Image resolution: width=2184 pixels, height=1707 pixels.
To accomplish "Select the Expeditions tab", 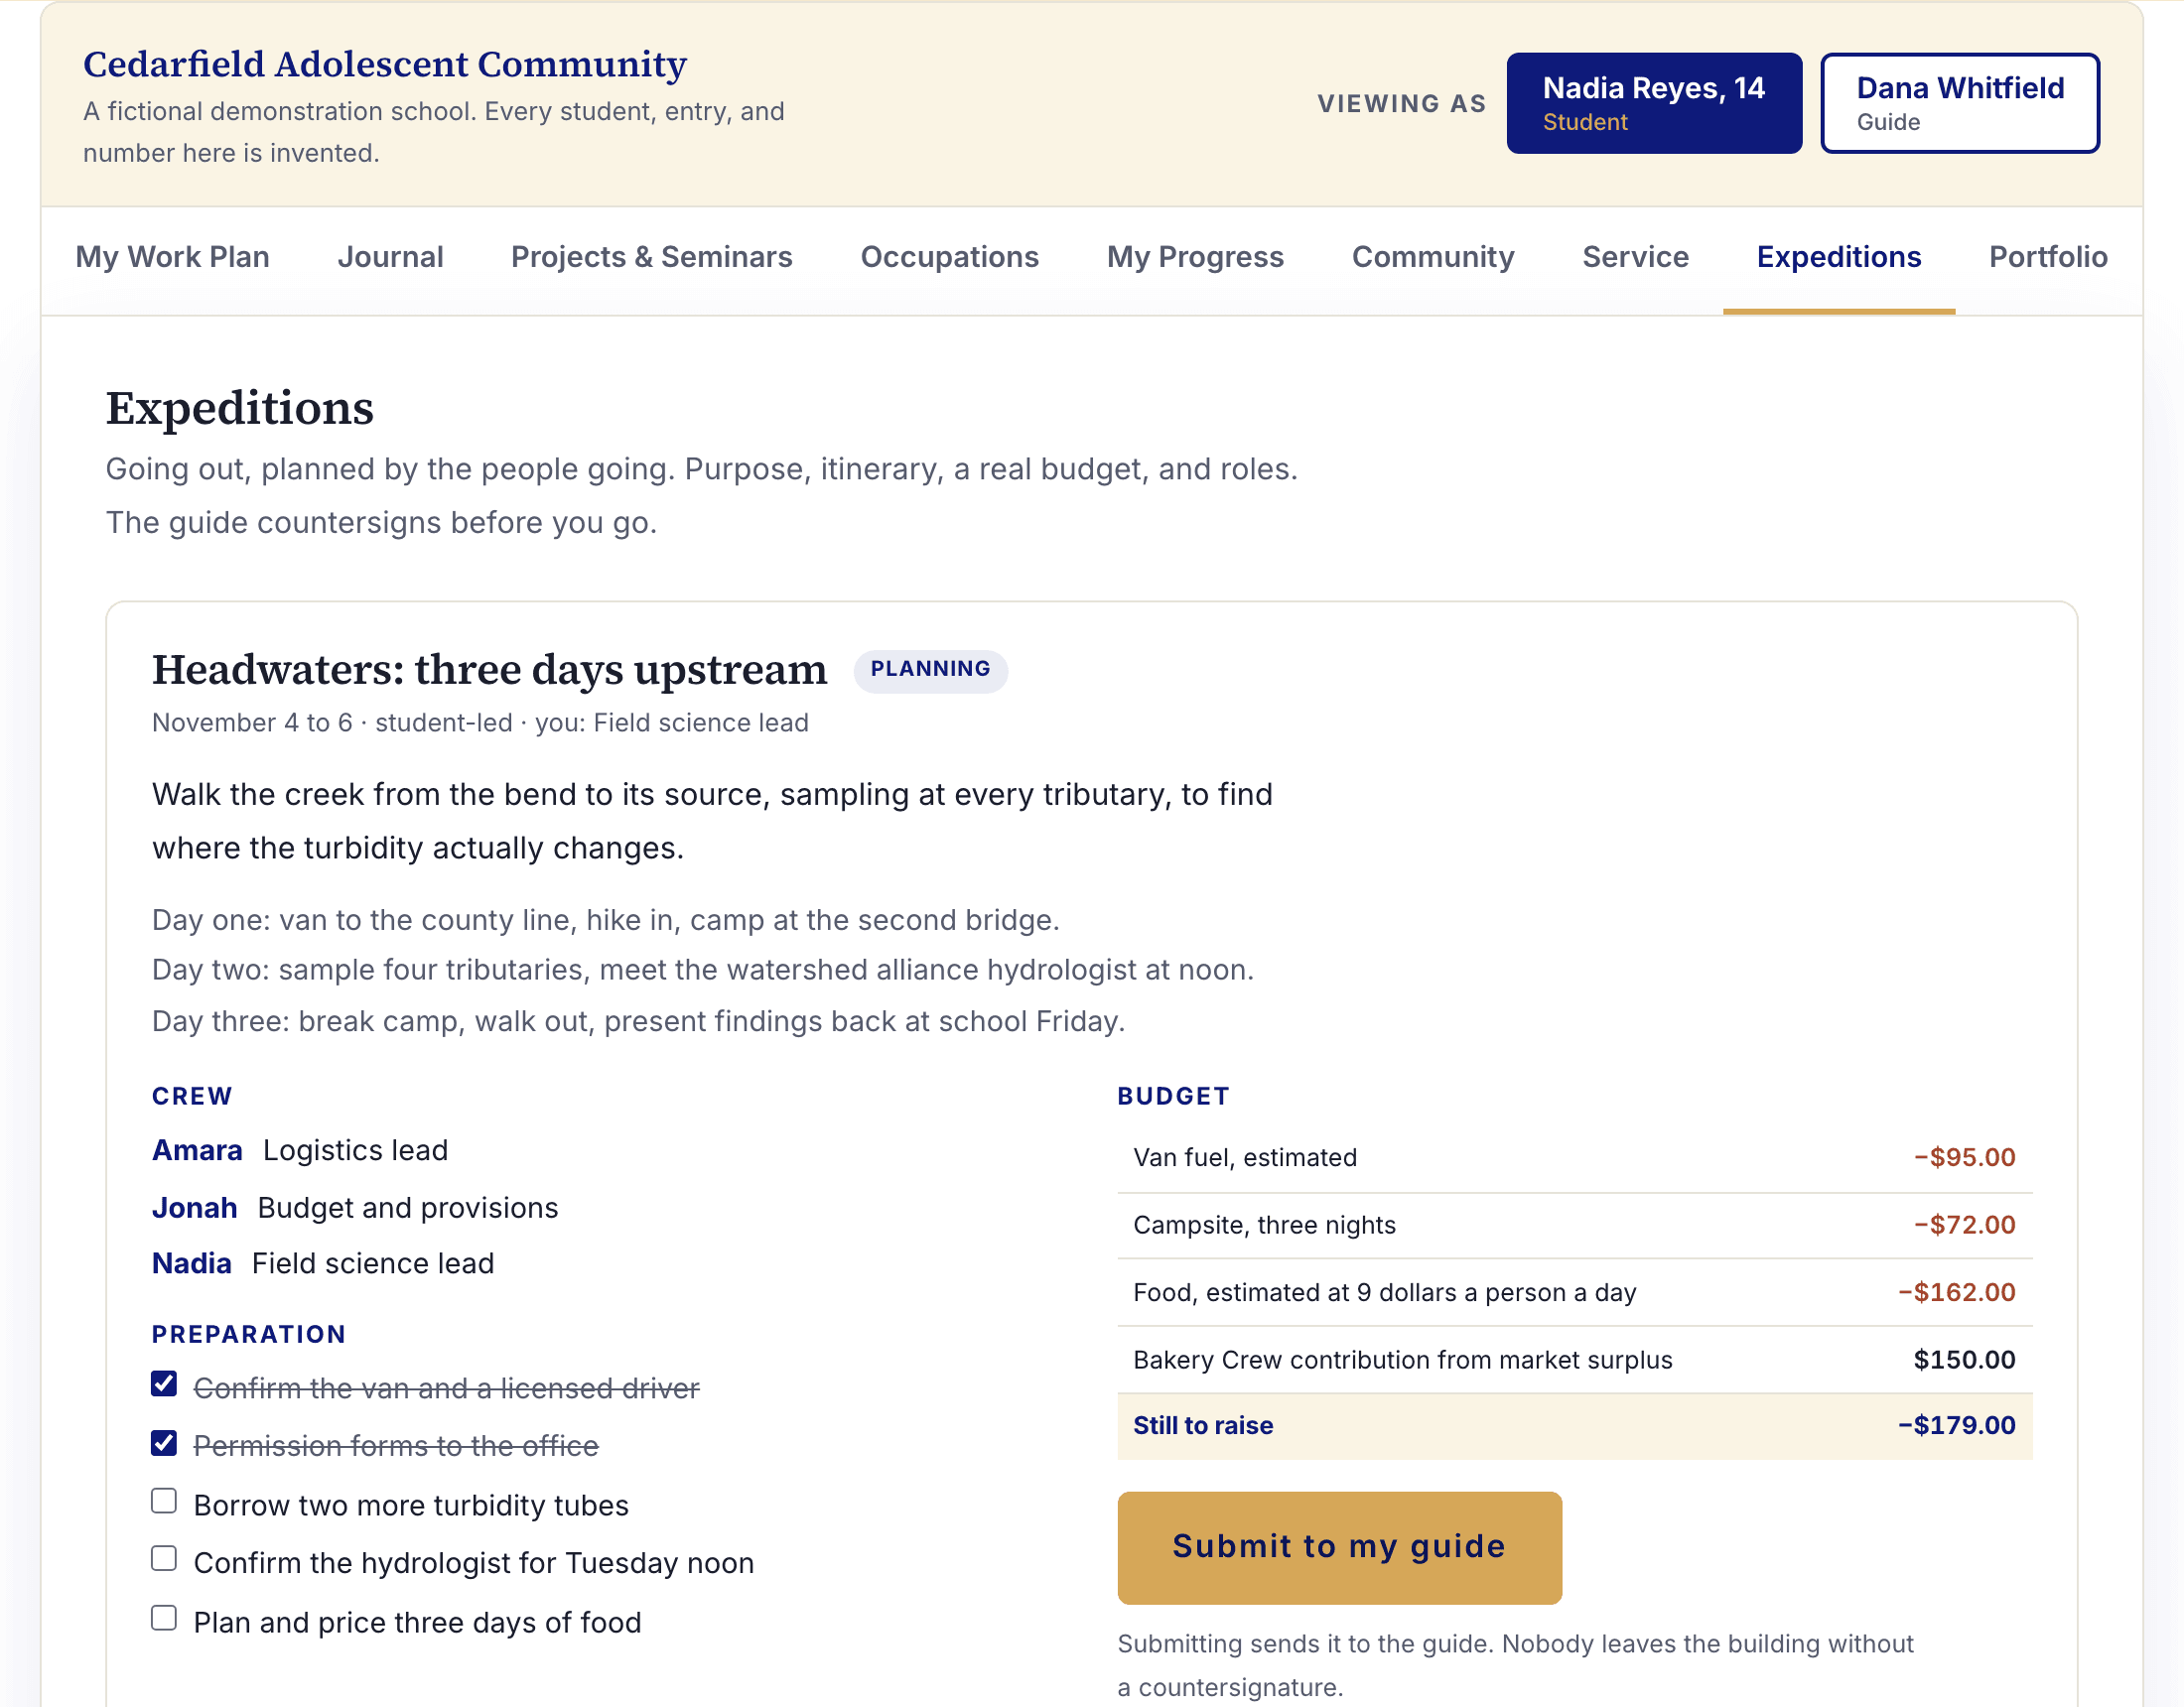I will coord(1838,257).
